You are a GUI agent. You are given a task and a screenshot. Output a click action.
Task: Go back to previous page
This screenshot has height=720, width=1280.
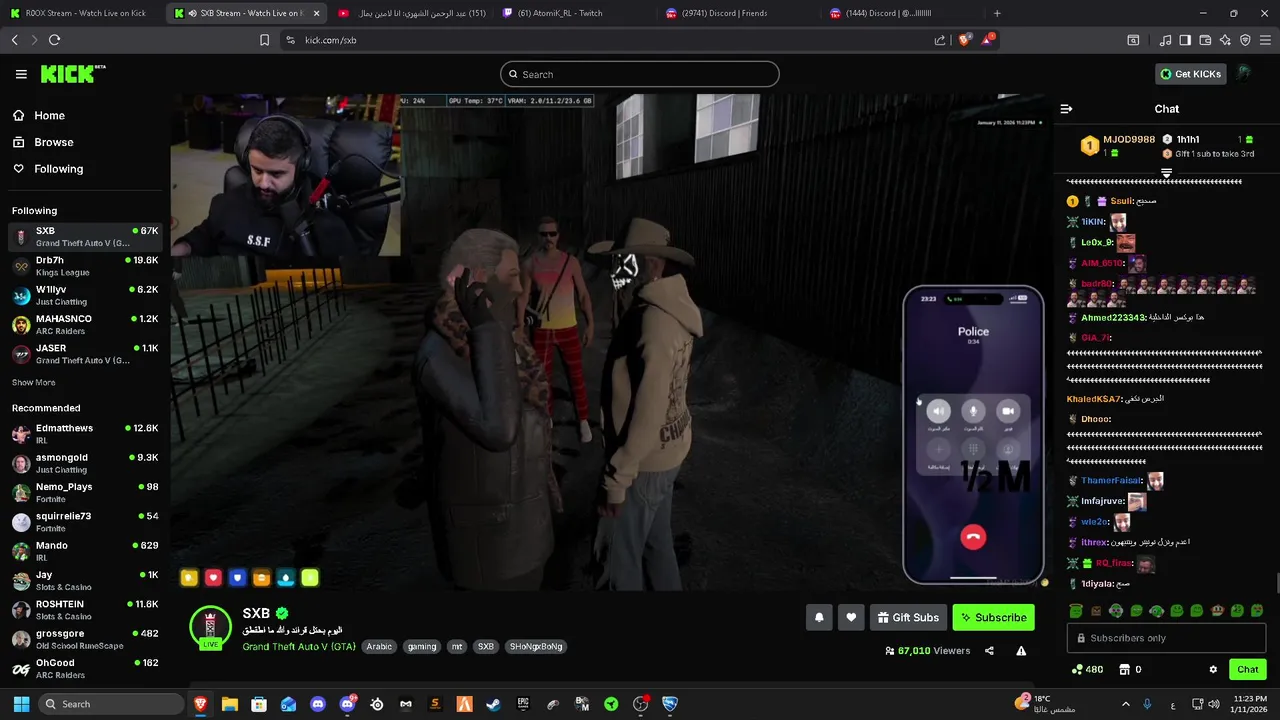[14, 40]
